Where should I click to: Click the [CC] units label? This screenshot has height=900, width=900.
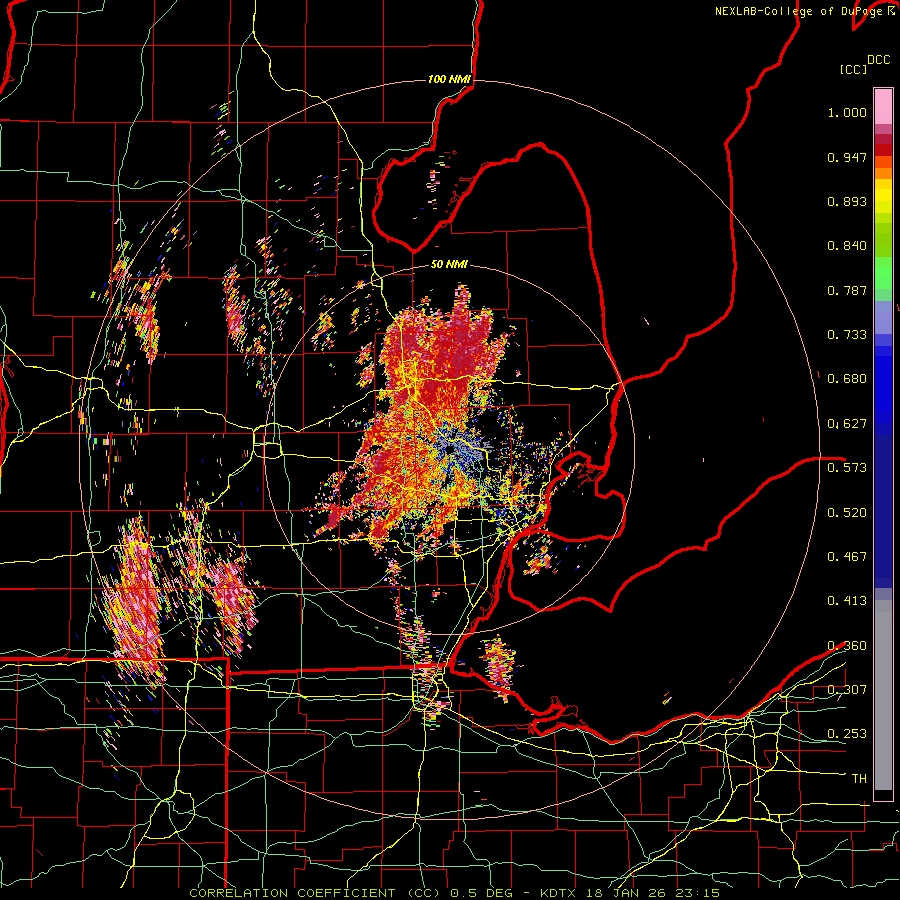point(854,69)
